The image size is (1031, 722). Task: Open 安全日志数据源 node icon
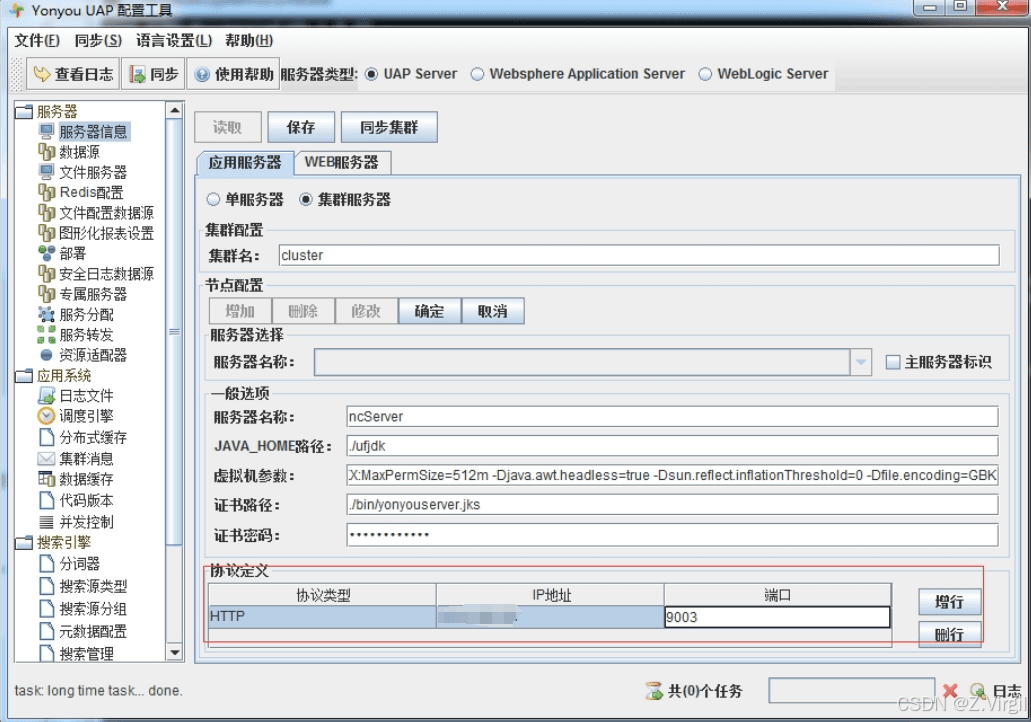[x=46, y=274]
